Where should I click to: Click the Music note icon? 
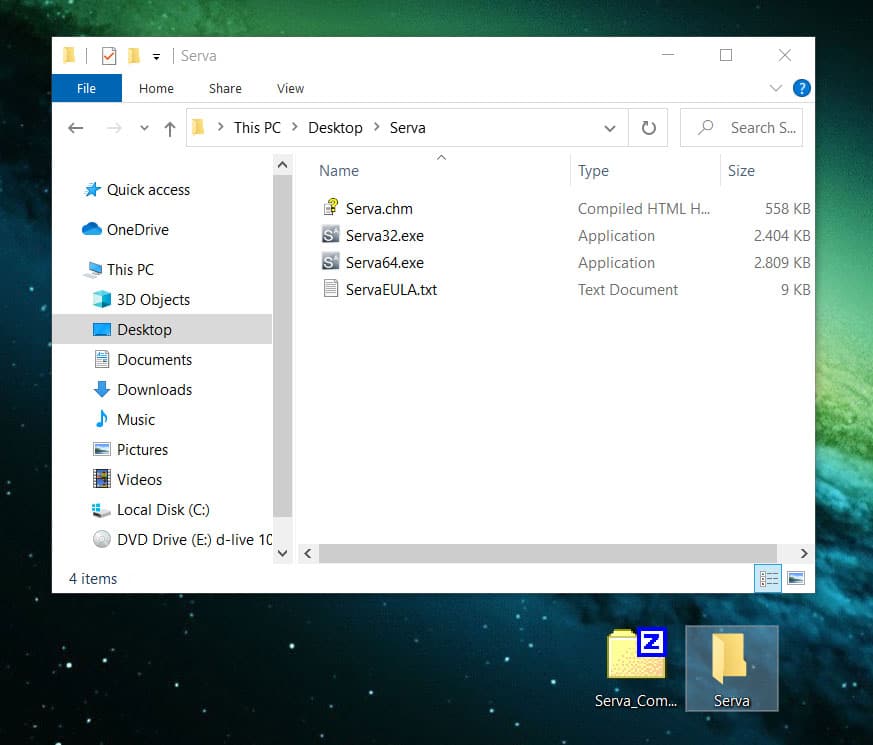click(x=102, y=419)
